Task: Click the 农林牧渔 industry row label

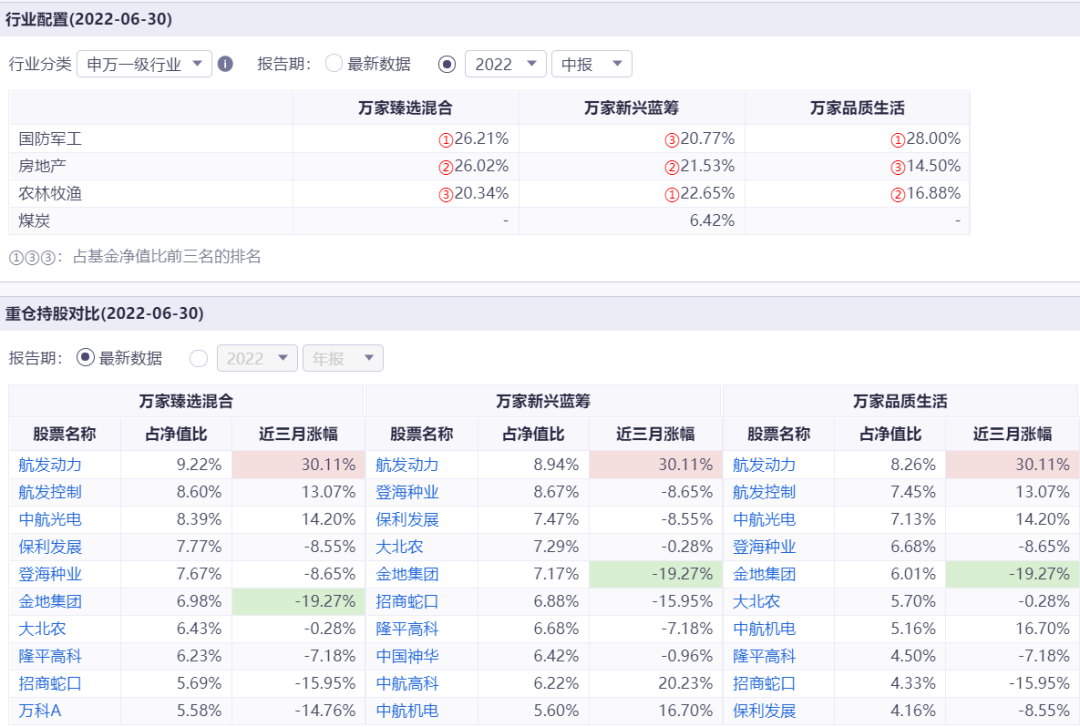Action: (50, 194)
